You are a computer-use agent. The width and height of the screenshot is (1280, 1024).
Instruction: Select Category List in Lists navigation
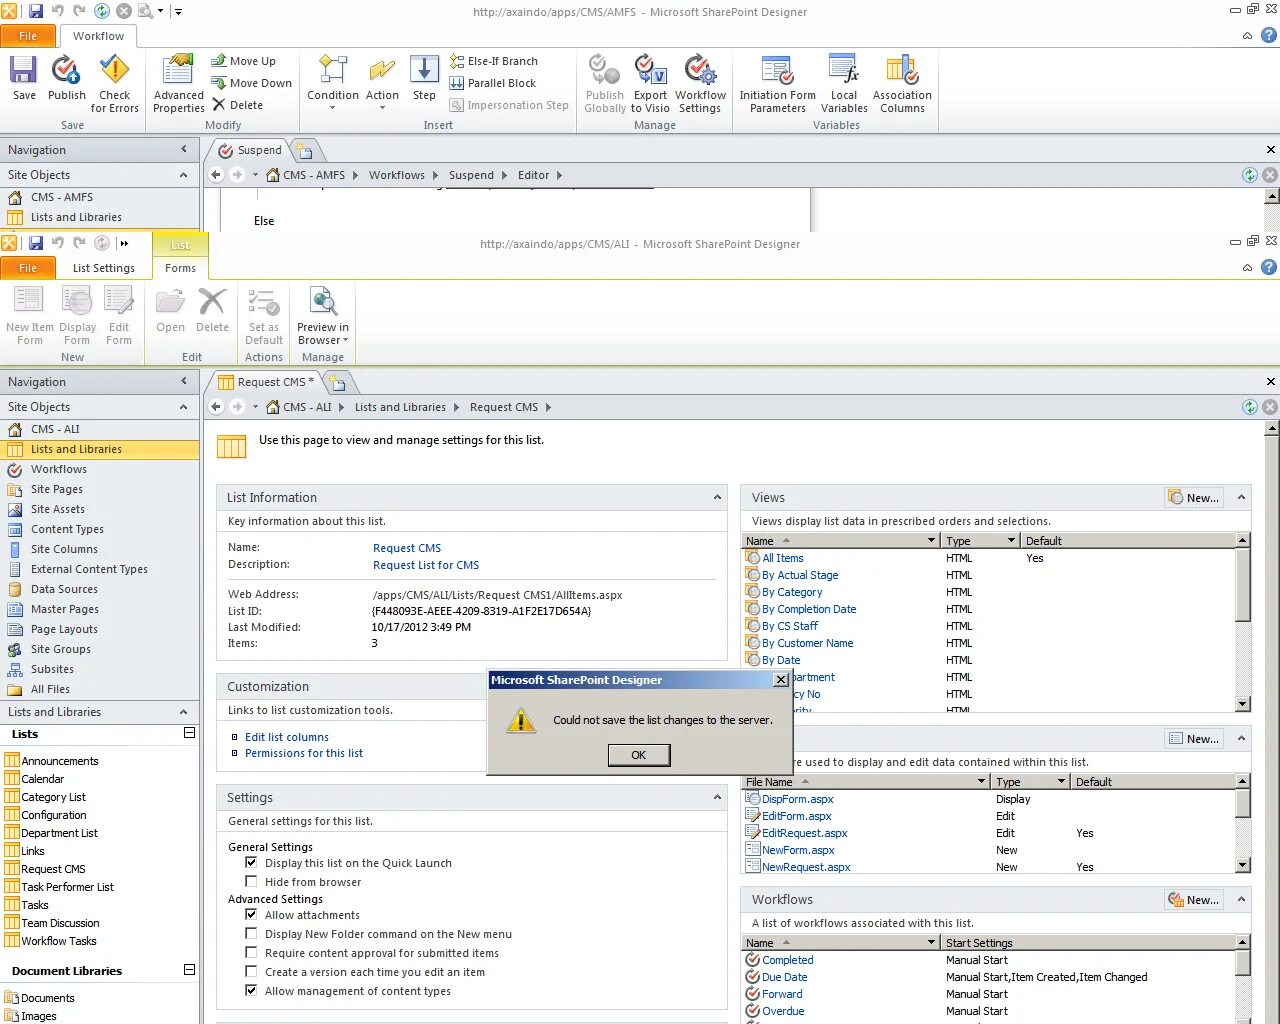(x=54, y=797)
